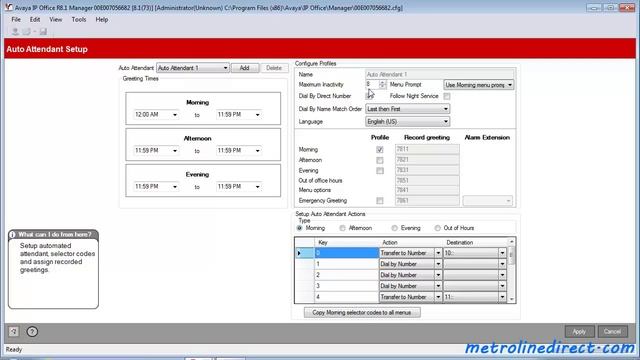Select the Afternoon type radio button
The height and width of the screenshot is (360, 640).
(x=342, y=228)
